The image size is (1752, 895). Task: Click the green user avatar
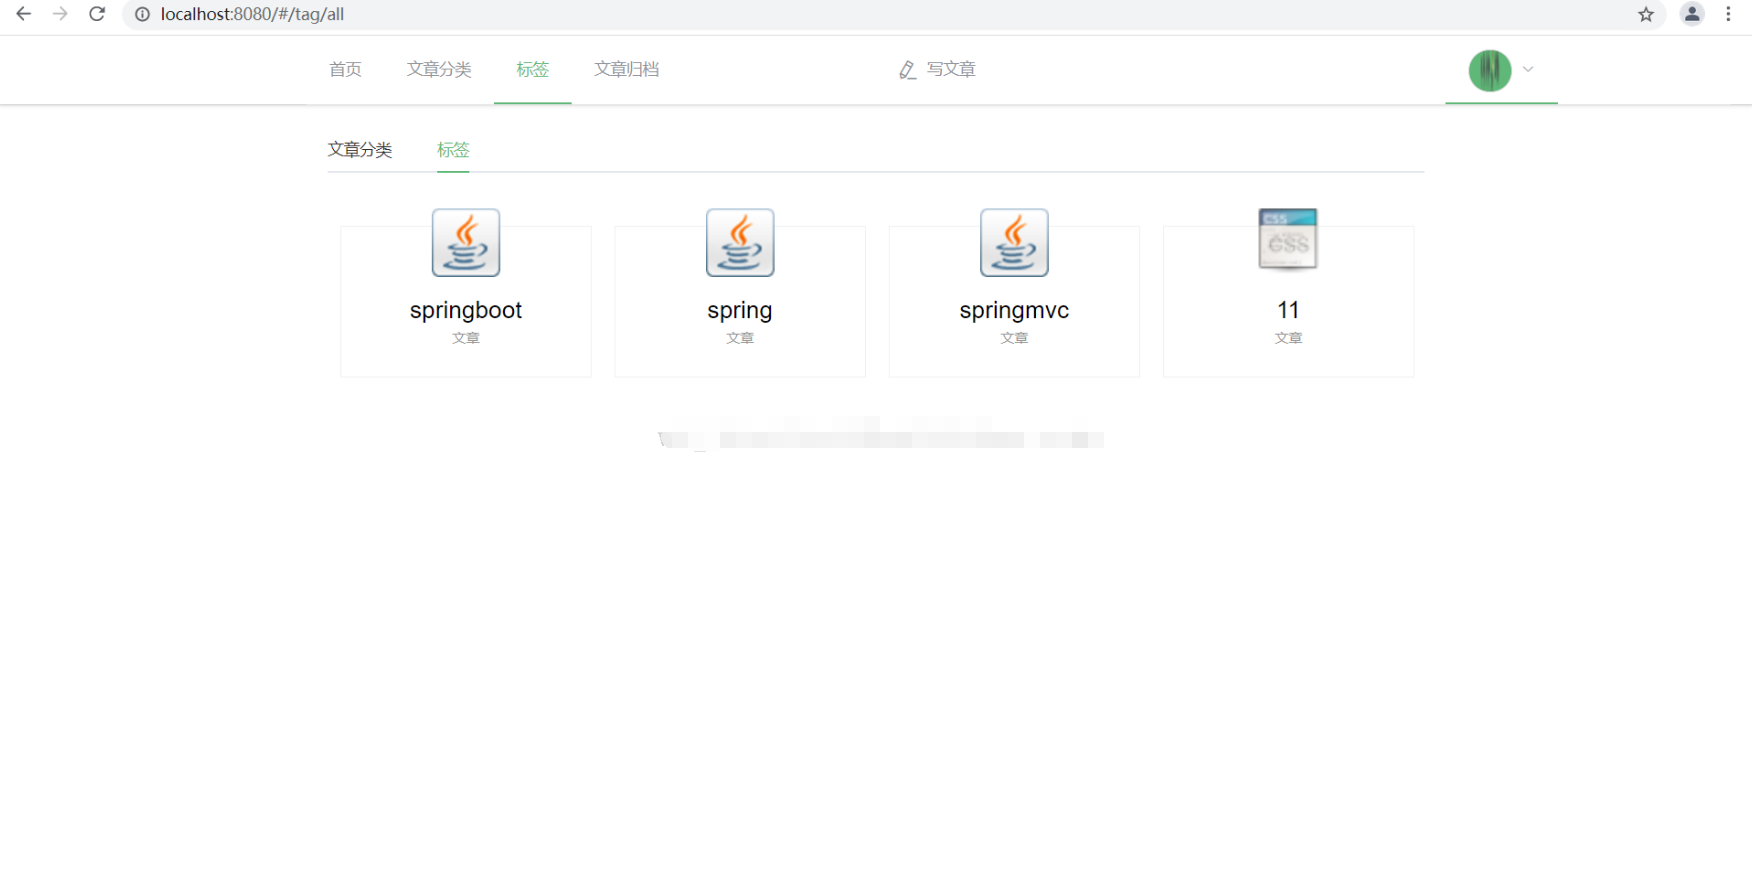tap(1490, 70)
